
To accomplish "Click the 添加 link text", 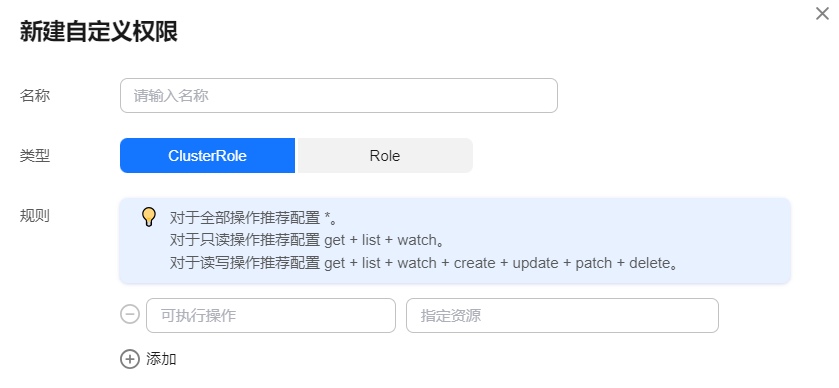I will (x=161, y=359).
